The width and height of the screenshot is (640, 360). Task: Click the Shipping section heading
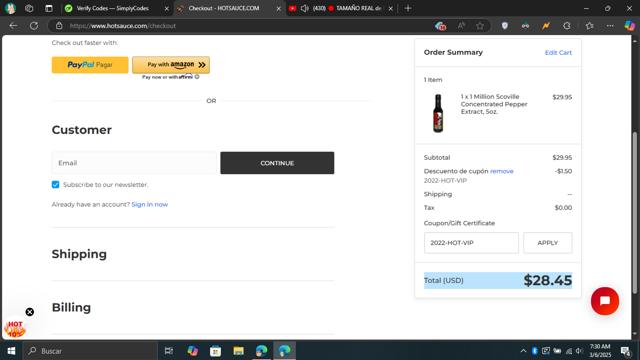click(79, 254)
